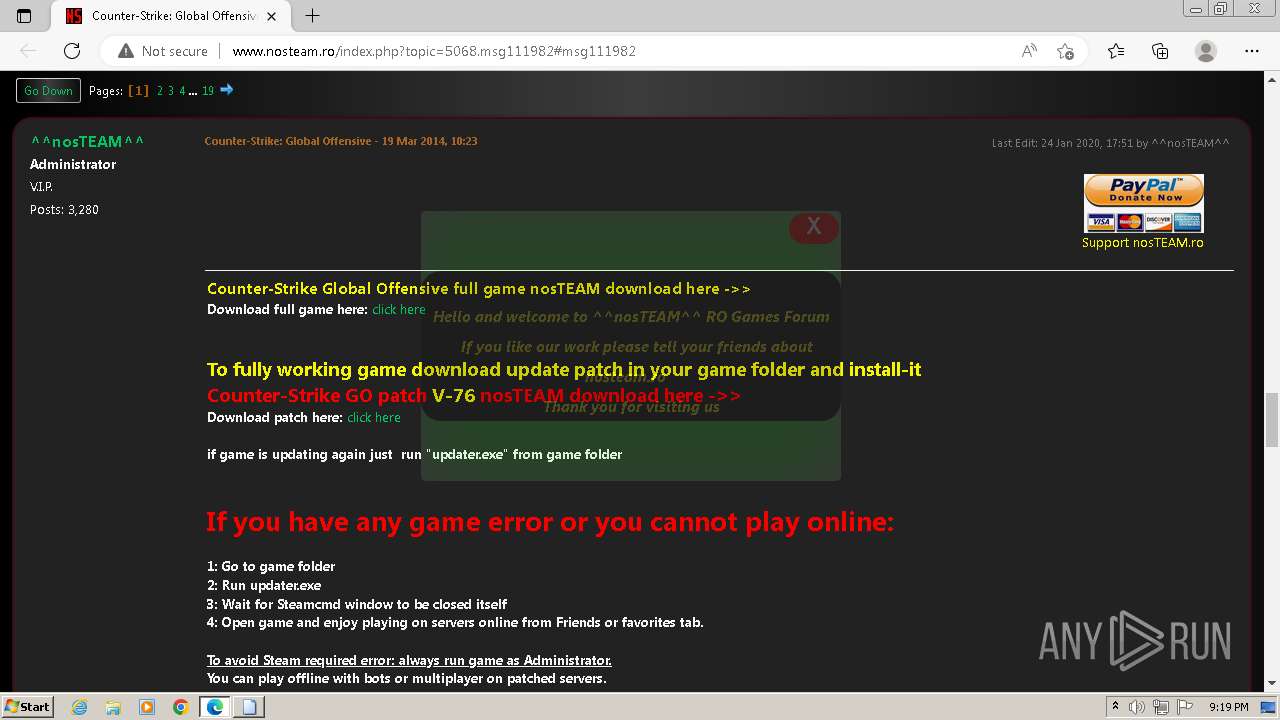Jump to forum page 19
Screen dimensions: 1280x720
click(x=208, y=91)
